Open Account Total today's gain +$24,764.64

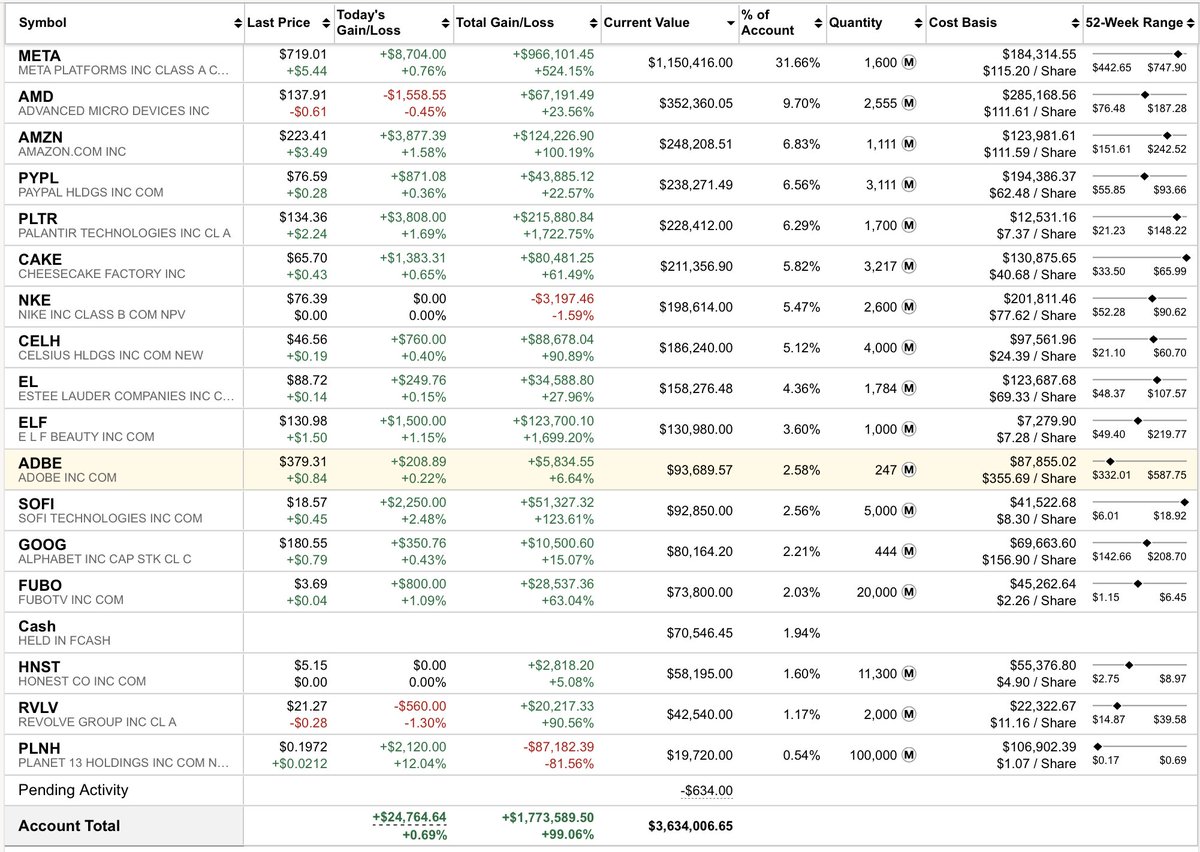click(x=408, y=817)
